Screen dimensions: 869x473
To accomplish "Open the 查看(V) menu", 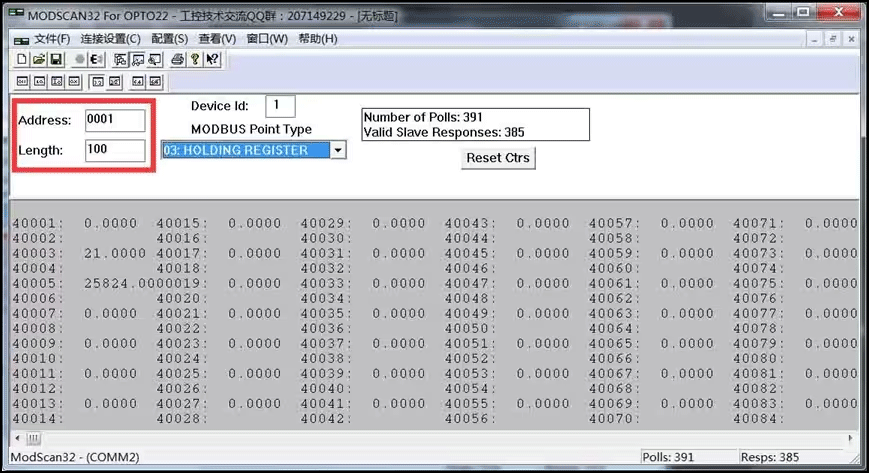I will click(x=217, y=39).
